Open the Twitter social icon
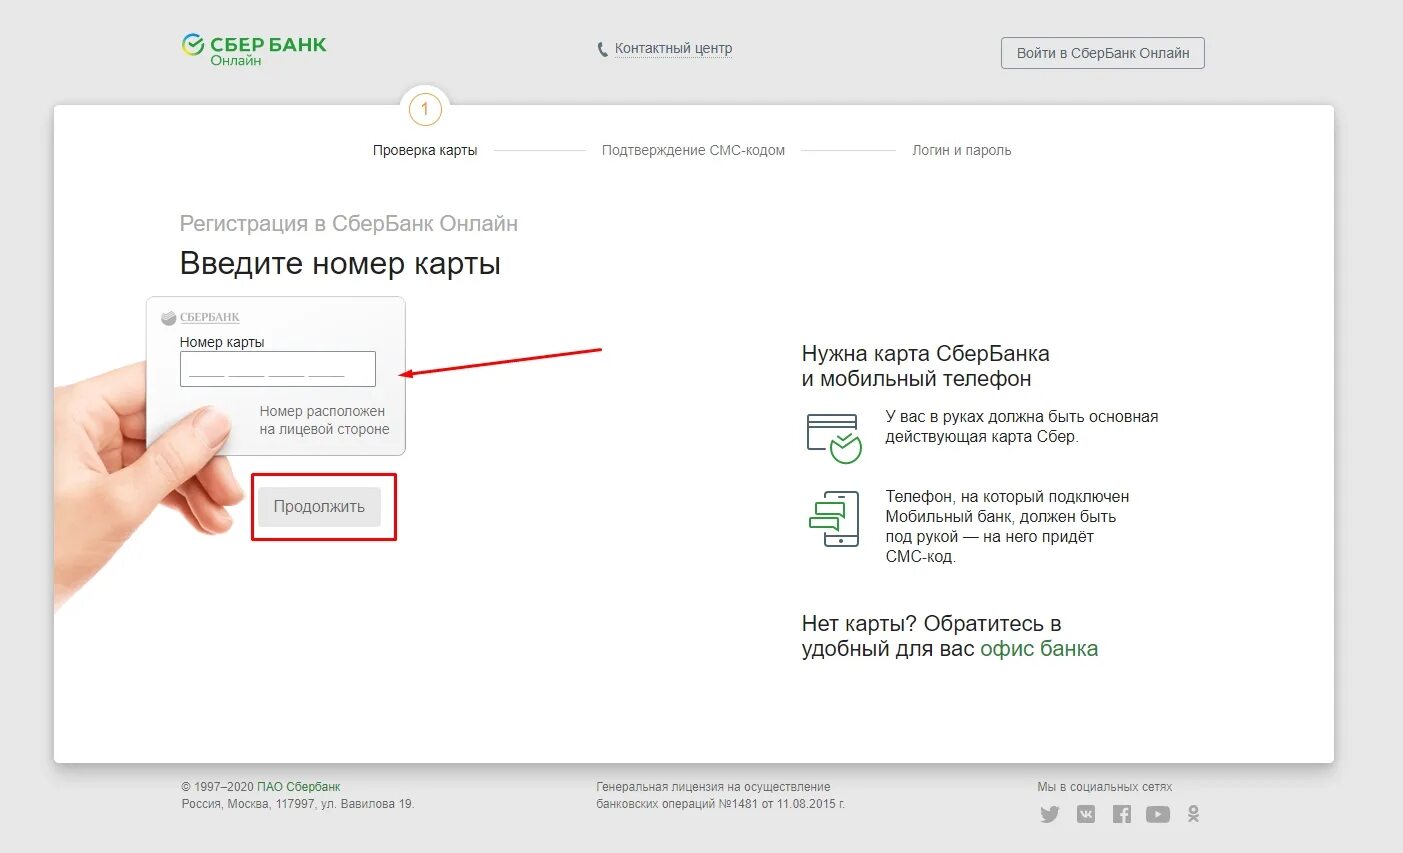The height and width of the screenshot is (853, 1403). [x=1049, y=814]
